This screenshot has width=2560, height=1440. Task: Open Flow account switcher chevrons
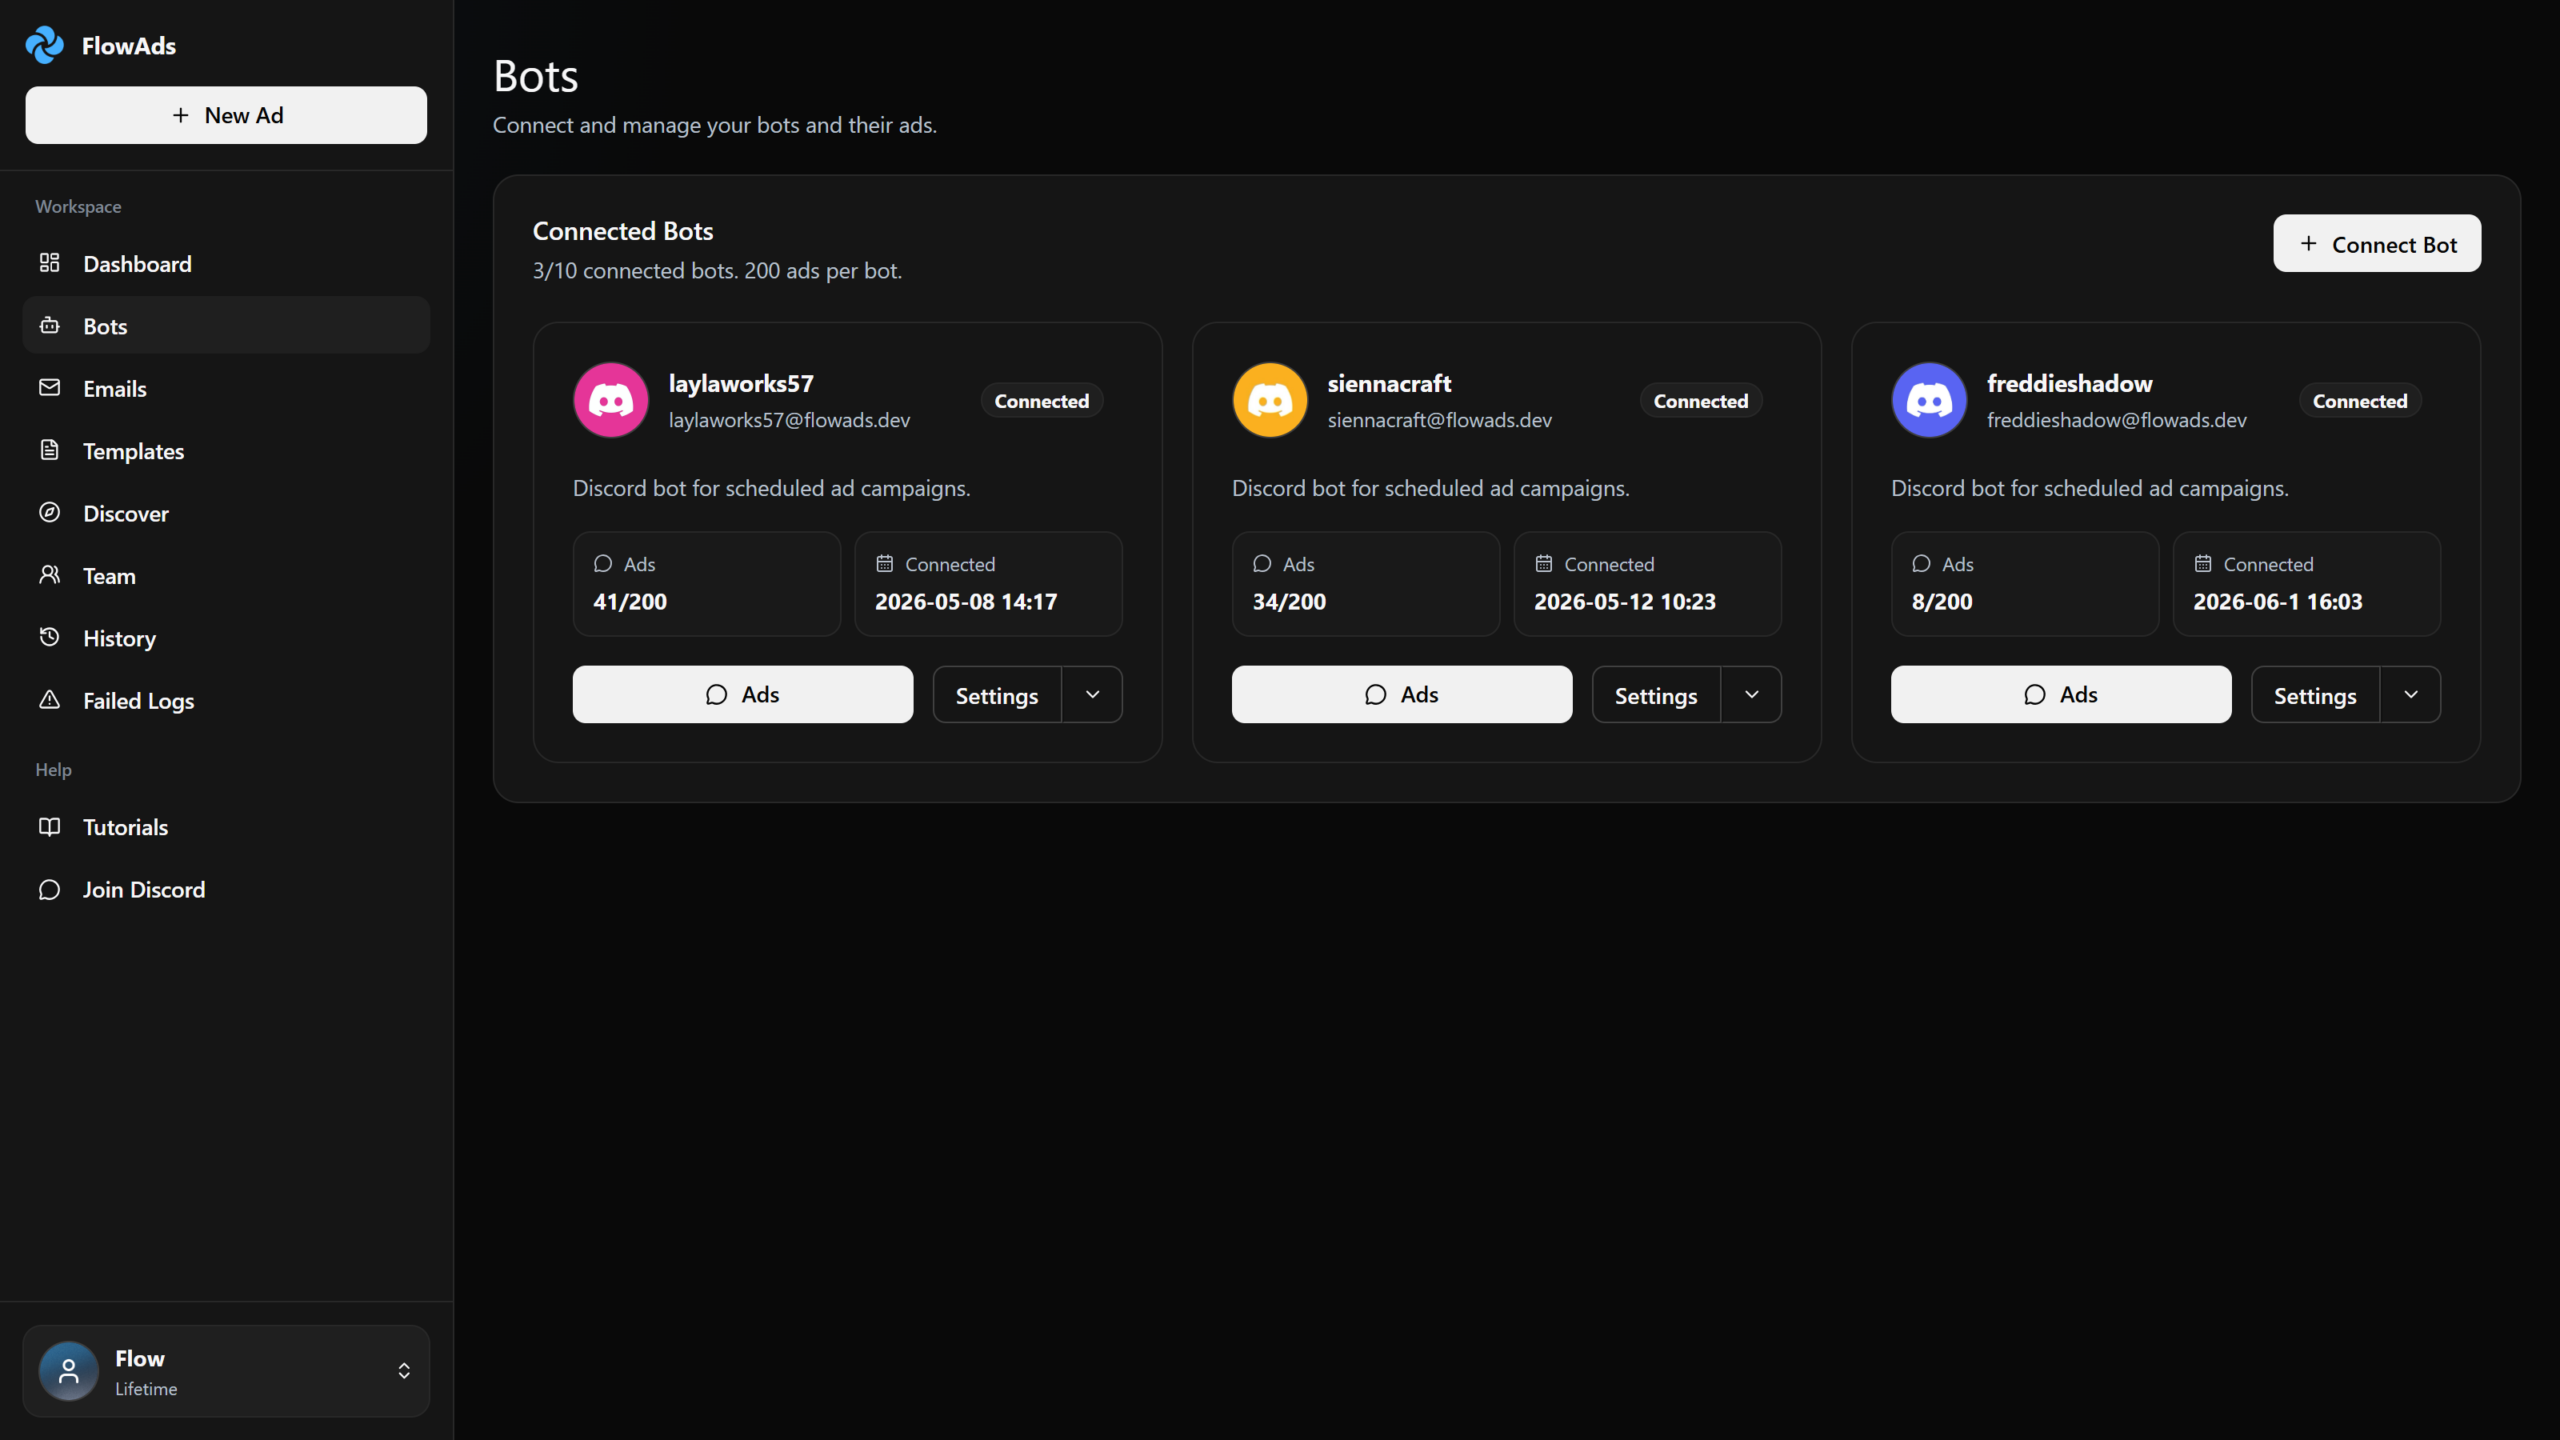click(x=404, y=1371)
